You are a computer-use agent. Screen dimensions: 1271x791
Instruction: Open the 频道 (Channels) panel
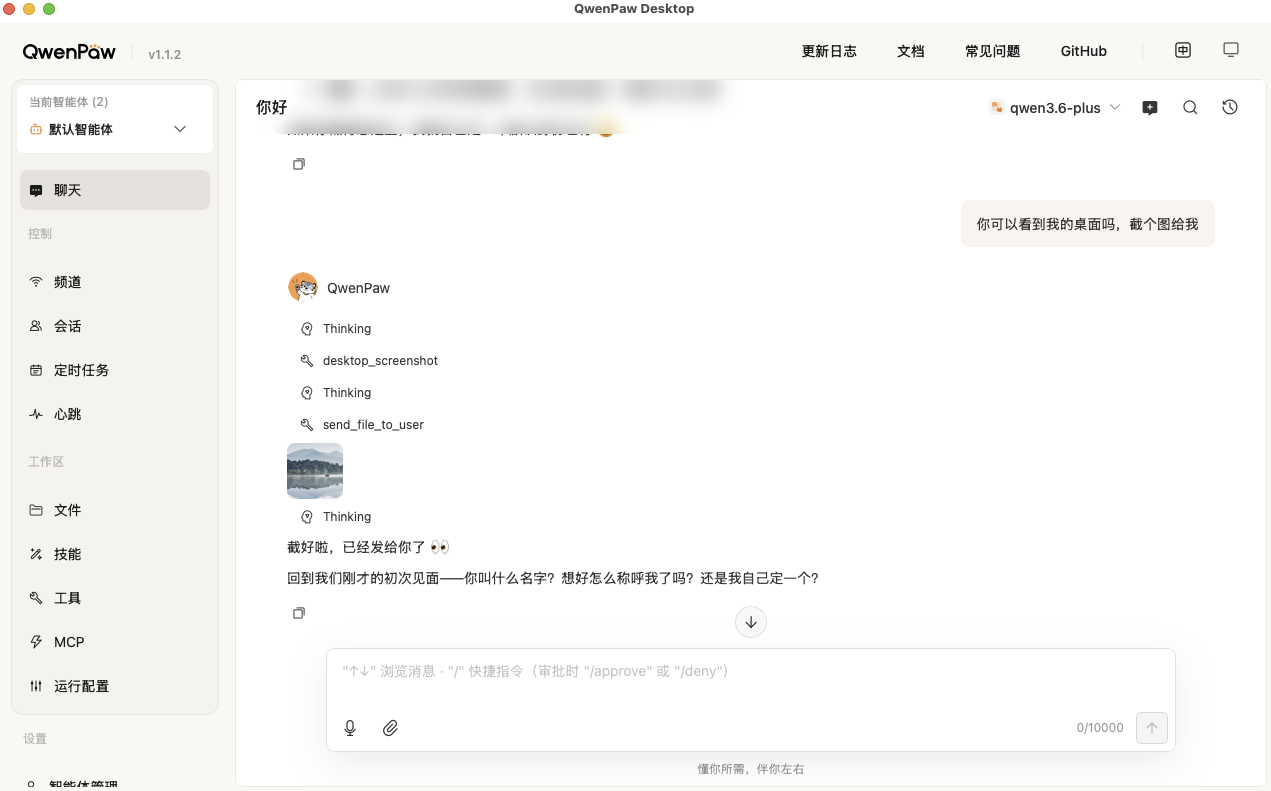[x=67, y=281]
